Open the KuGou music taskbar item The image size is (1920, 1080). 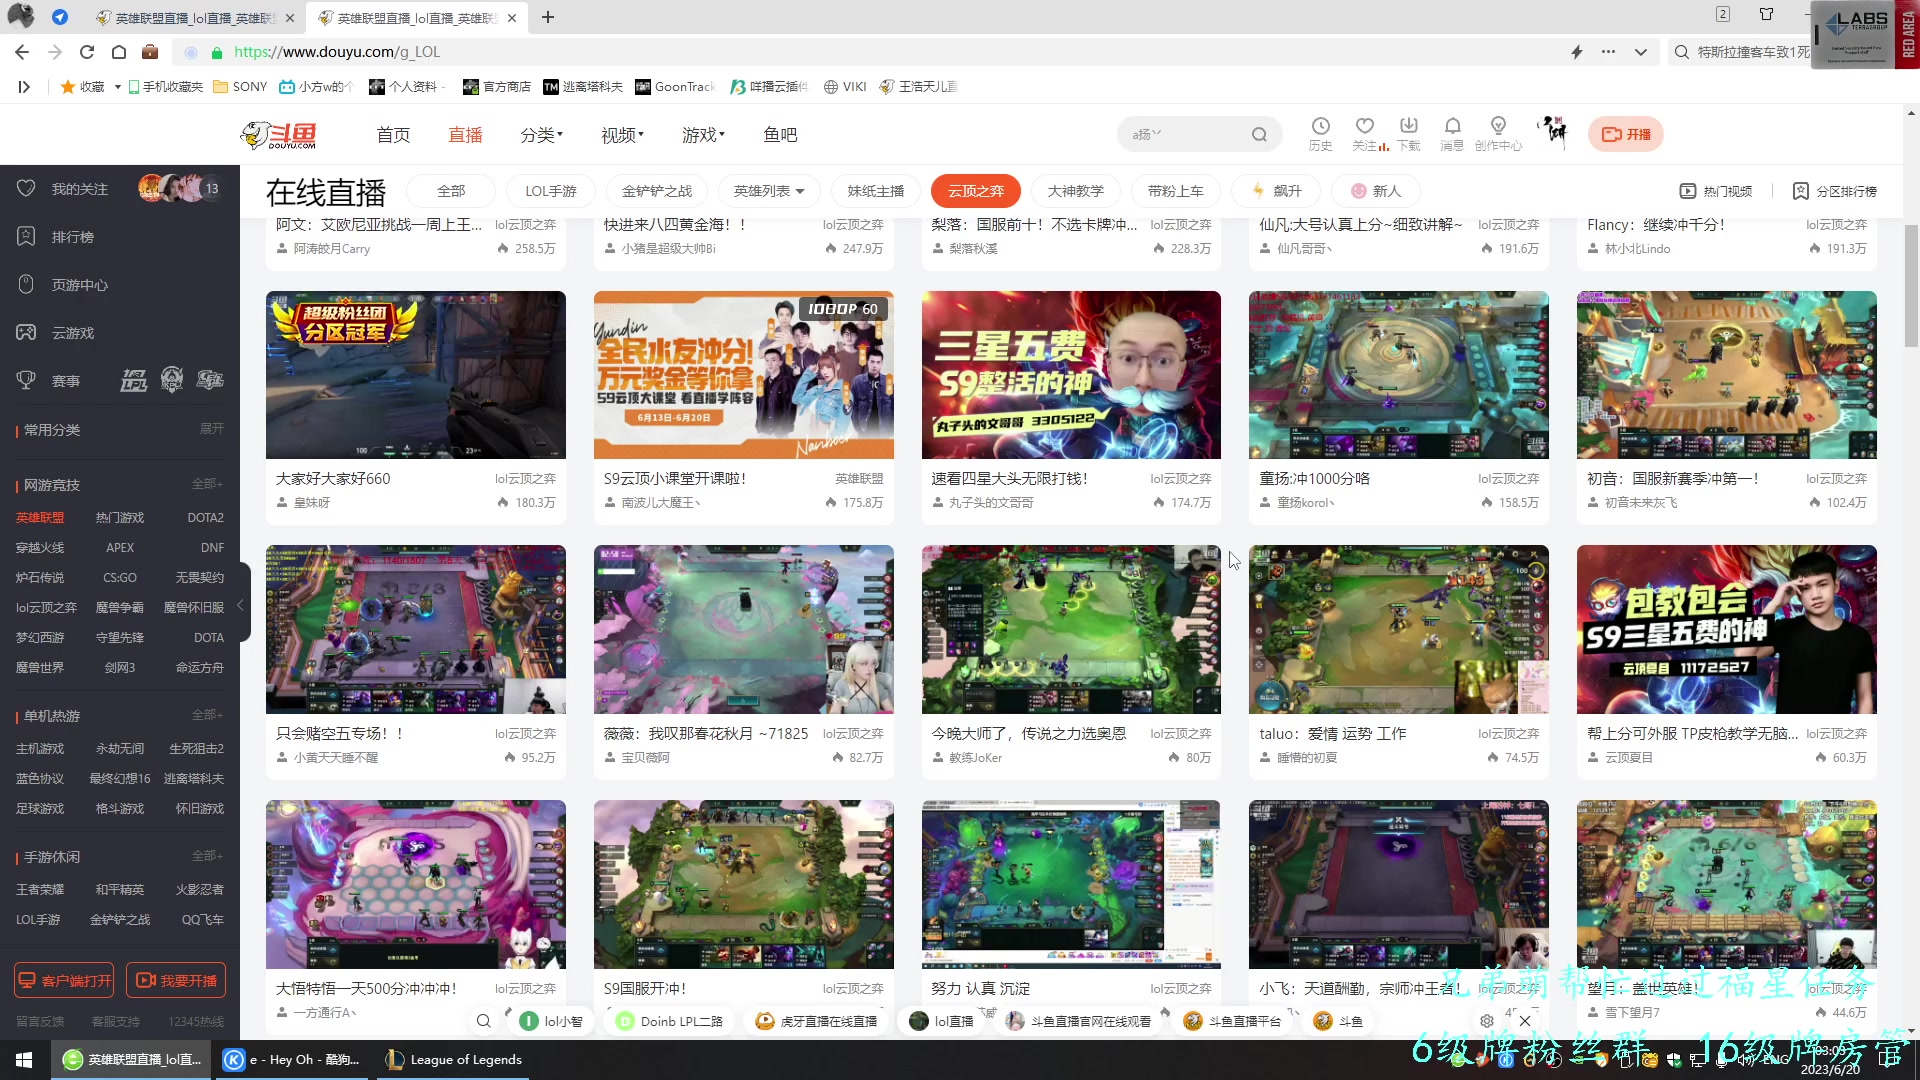click(x=293, y=1059)
